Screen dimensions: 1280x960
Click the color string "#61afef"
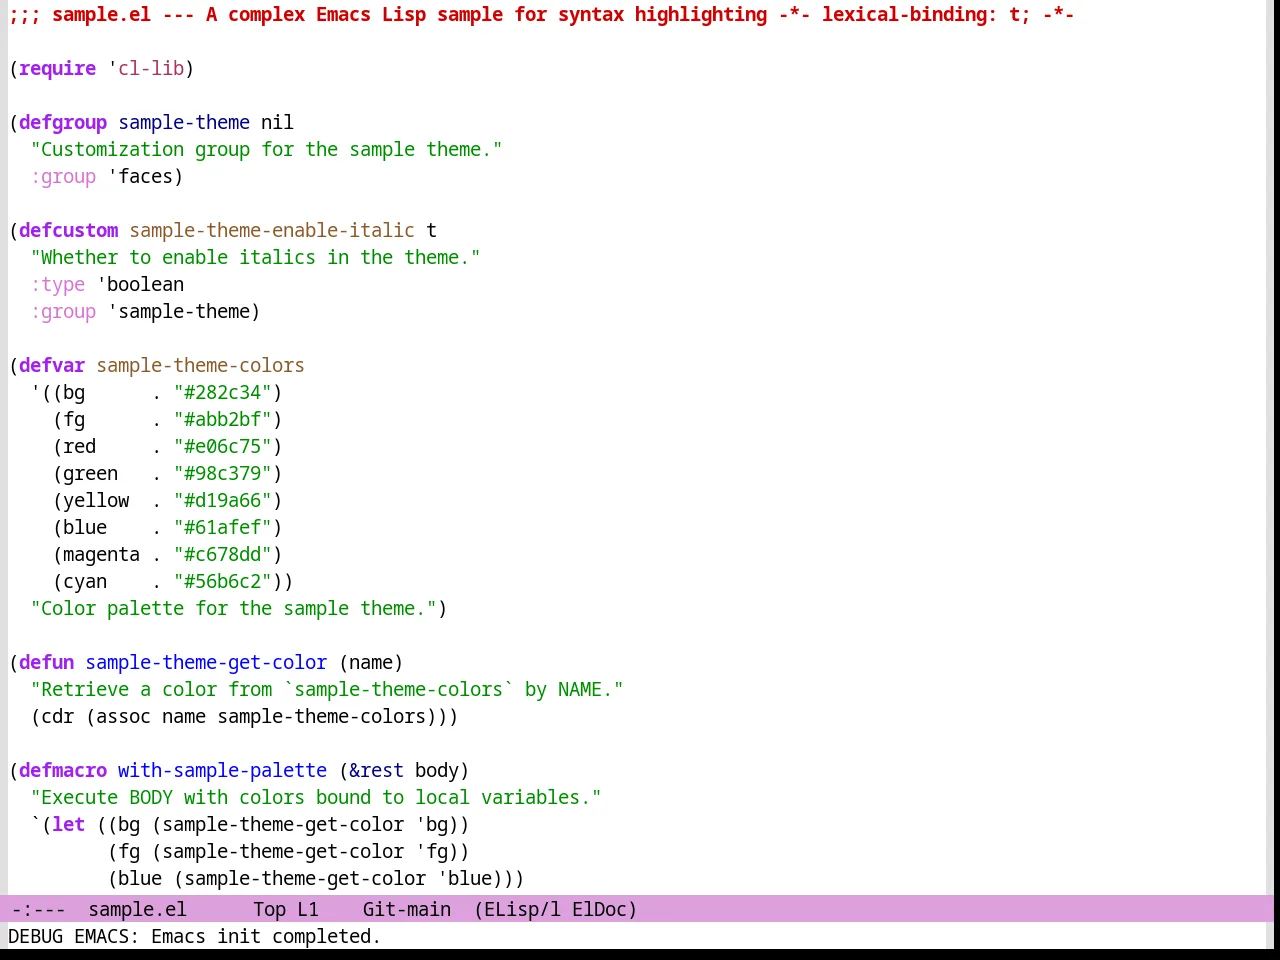click(222, 527)
